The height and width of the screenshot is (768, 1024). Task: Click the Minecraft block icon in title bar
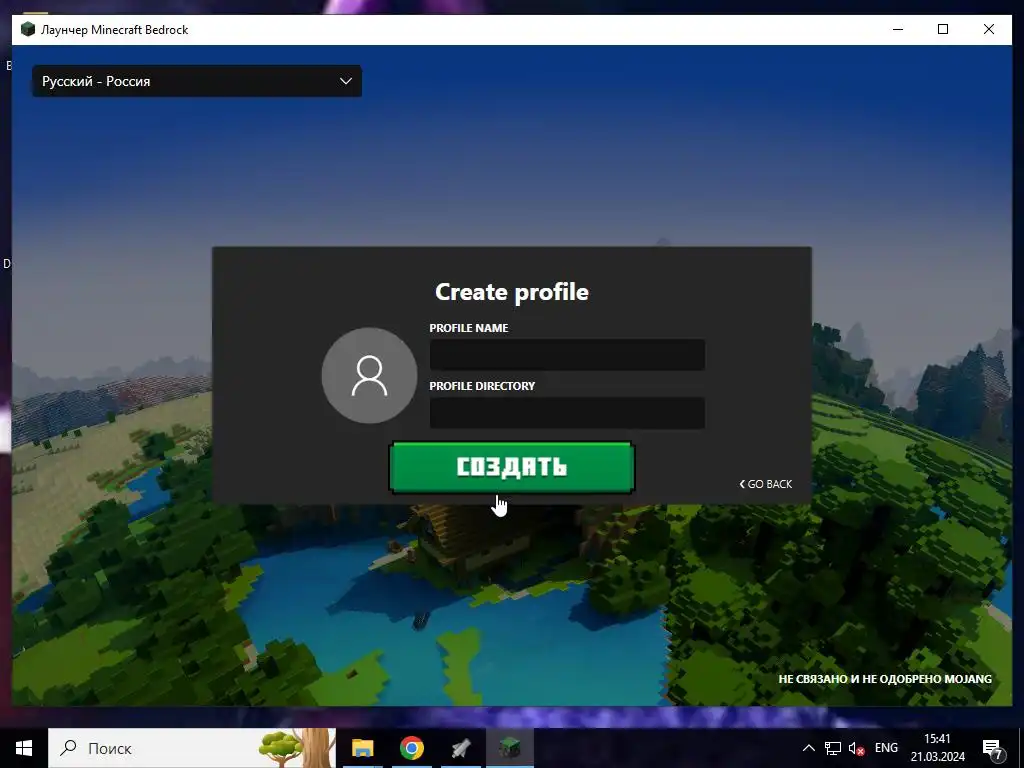coord(27,29)
